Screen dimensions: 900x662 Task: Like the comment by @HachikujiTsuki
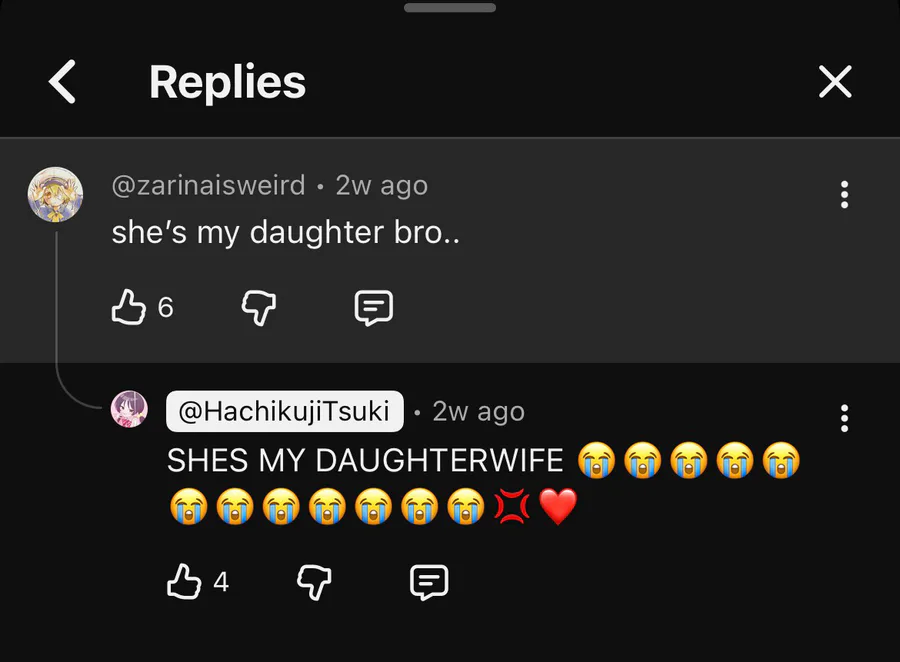[x=185, y=581]
